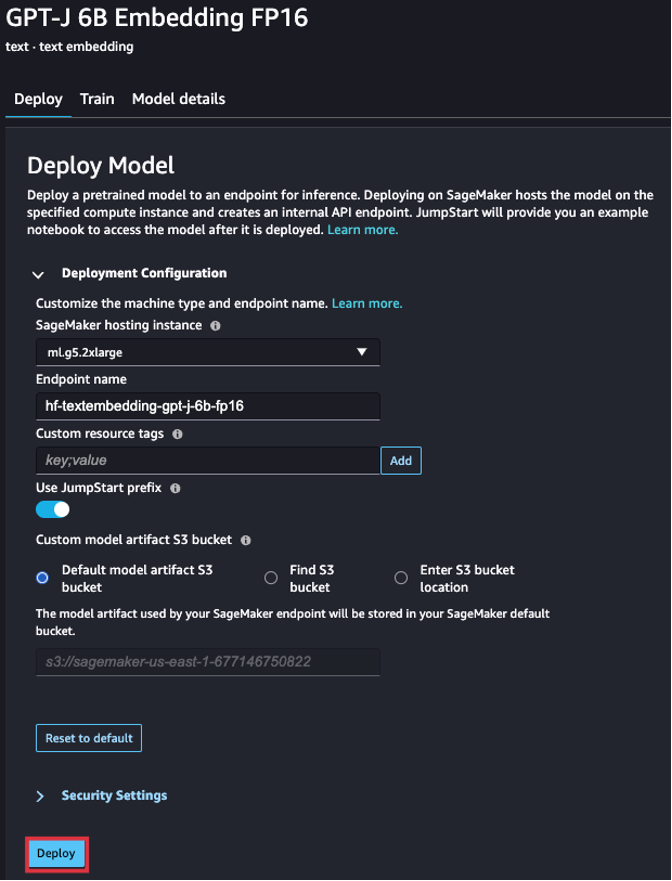
Task: Collapse the Deployment Configuration section
Action: pyautogui.click(x=38, y=275)
